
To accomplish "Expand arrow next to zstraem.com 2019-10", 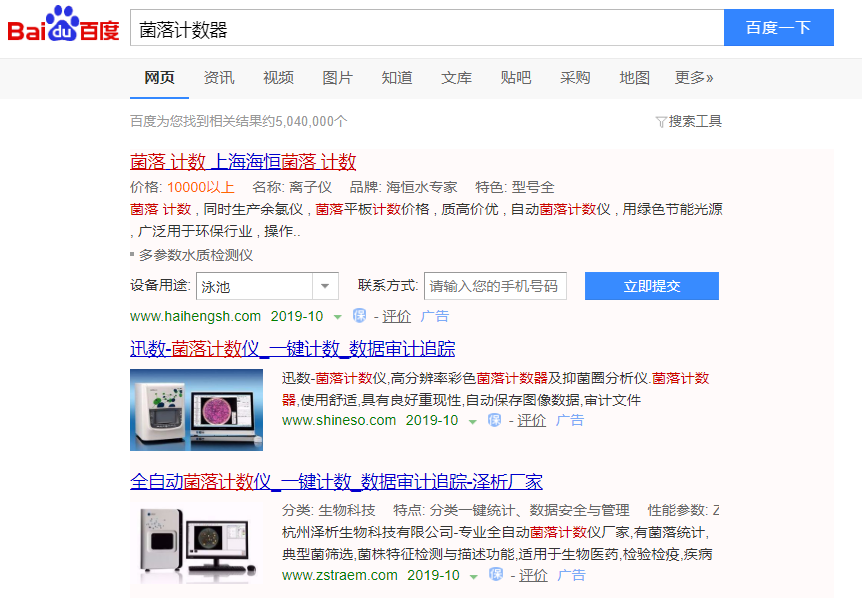I will coord(474,577).
